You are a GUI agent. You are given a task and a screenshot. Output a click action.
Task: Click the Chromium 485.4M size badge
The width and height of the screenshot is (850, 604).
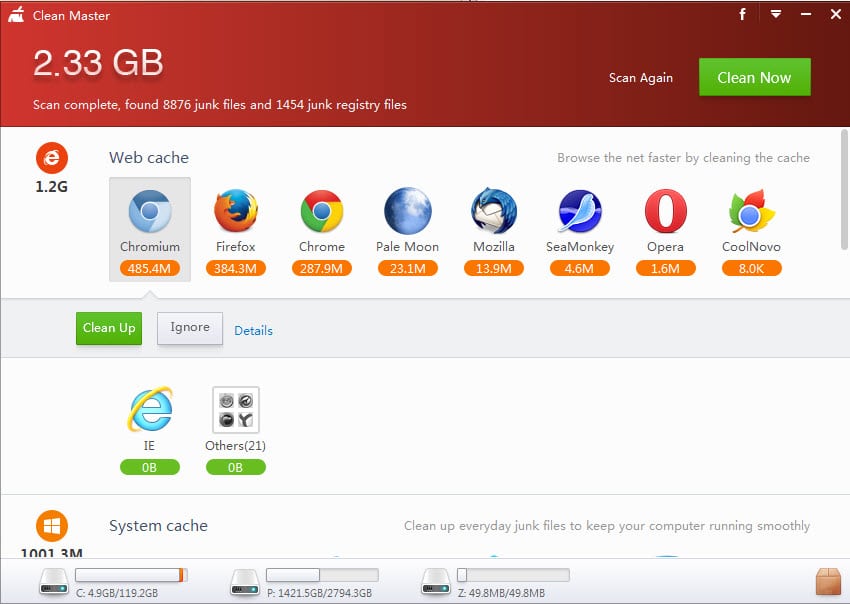pos(150,268)
